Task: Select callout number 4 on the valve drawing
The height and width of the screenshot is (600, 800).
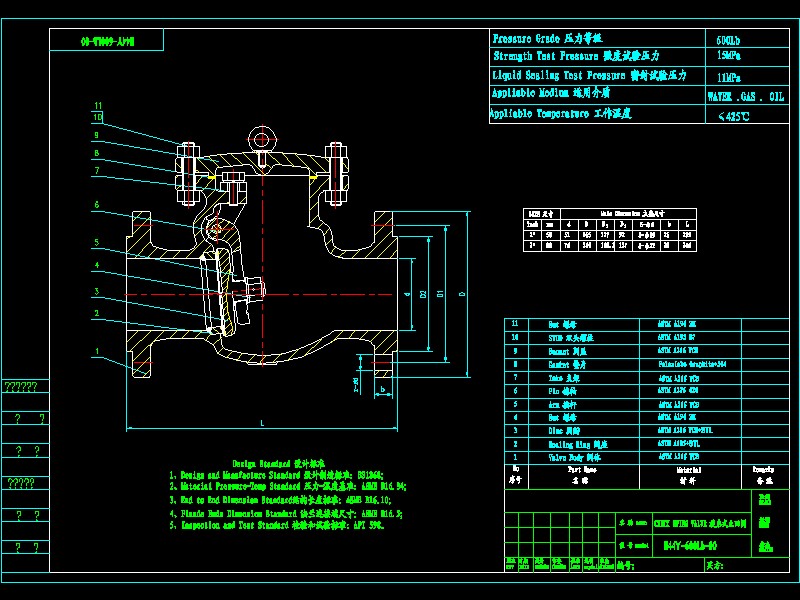Action: click(96, 265)
